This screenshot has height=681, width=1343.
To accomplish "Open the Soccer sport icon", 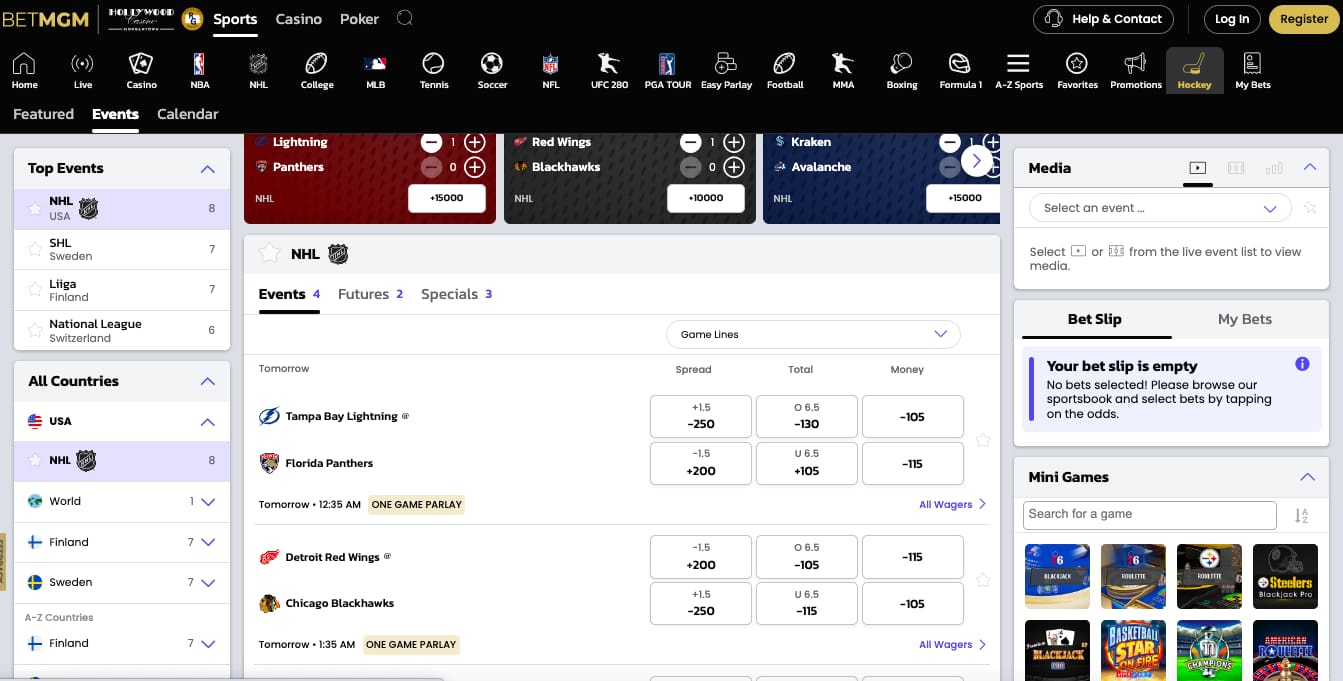I will [492, 70].
